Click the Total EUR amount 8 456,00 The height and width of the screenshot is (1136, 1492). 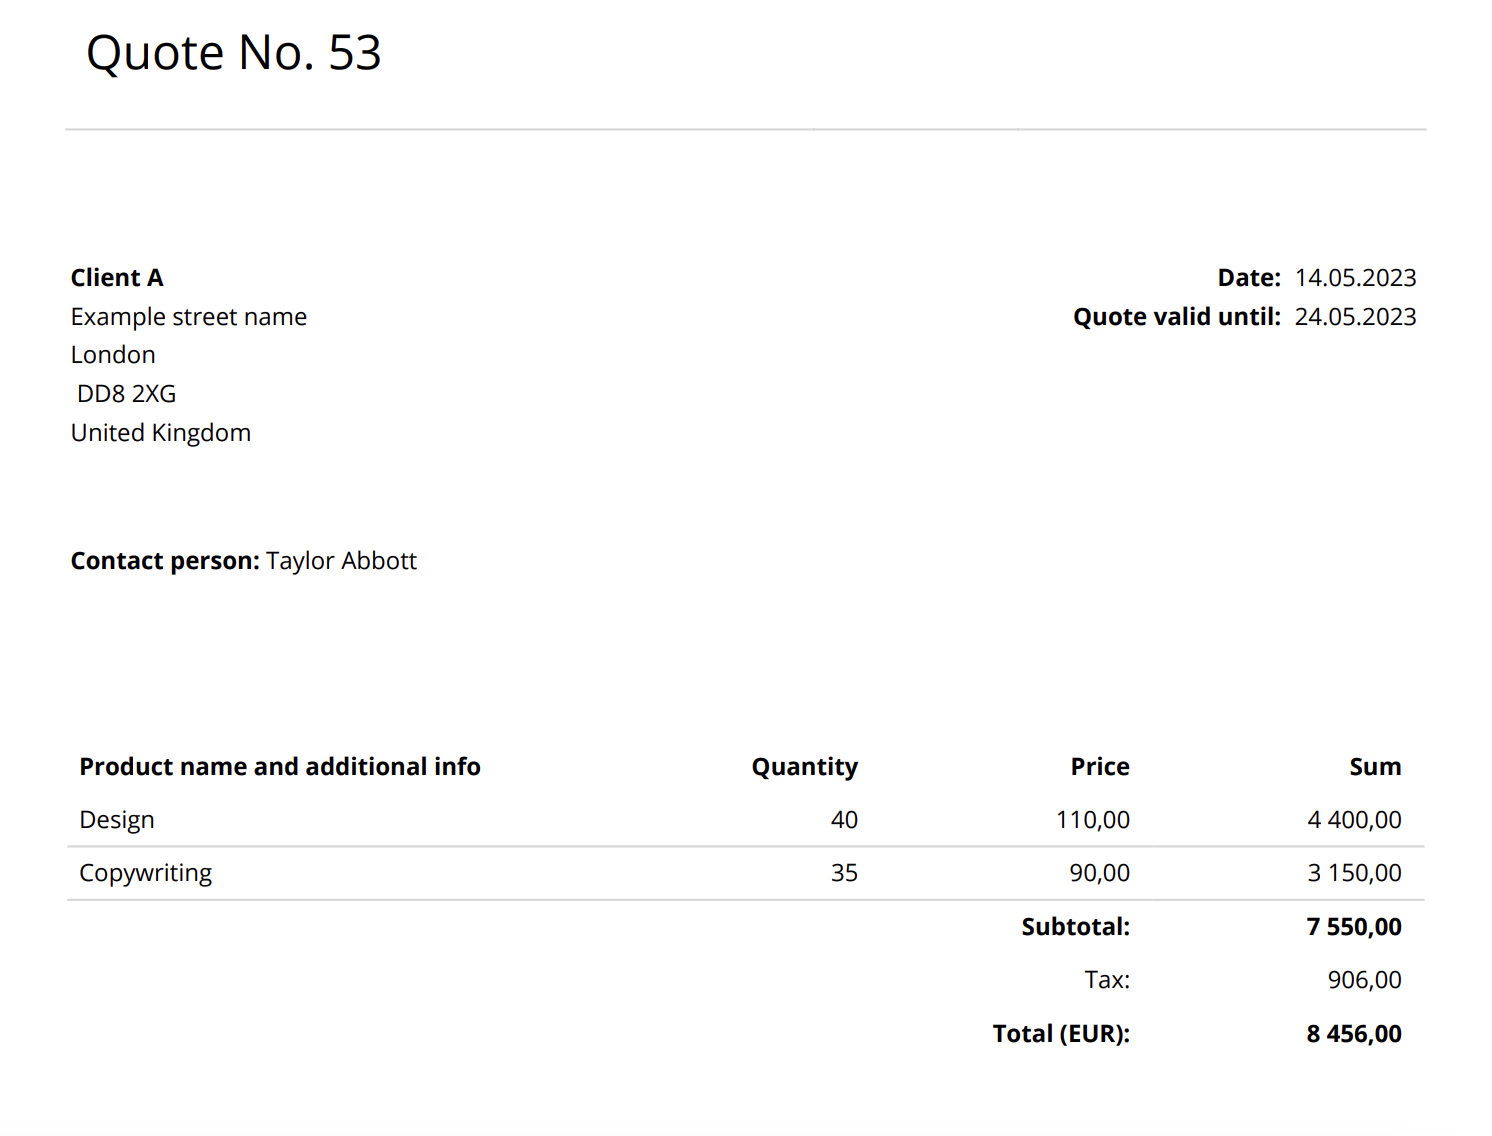pos(1354,1034)
